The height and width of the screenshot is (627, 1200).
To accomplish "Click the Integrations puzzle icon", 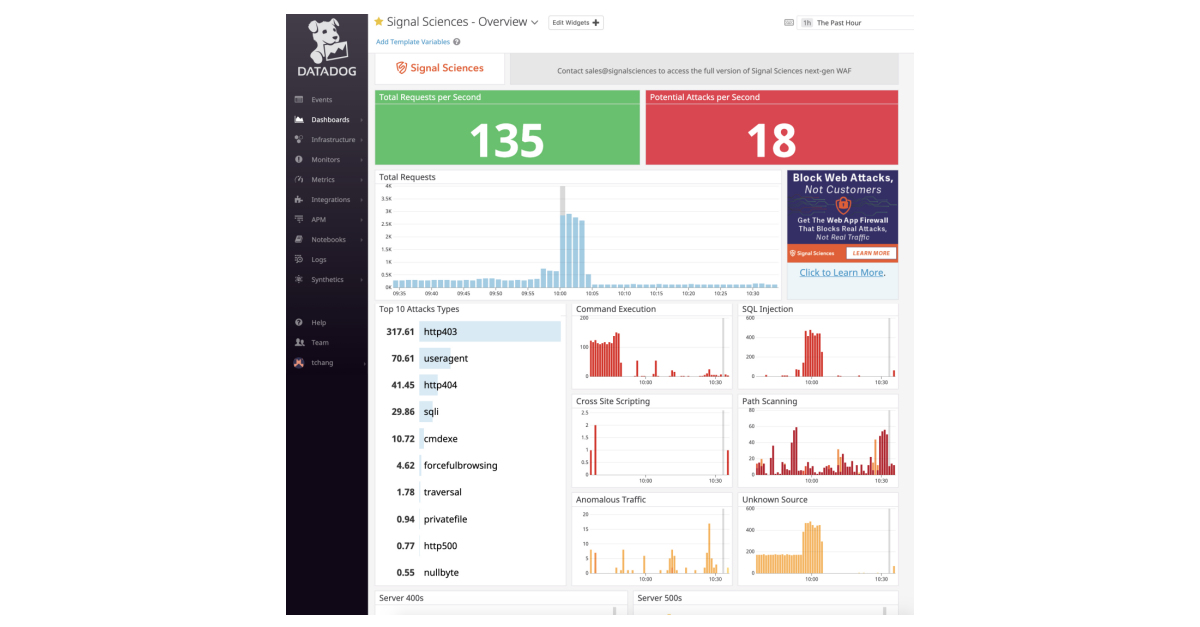I will click(298, 200).
